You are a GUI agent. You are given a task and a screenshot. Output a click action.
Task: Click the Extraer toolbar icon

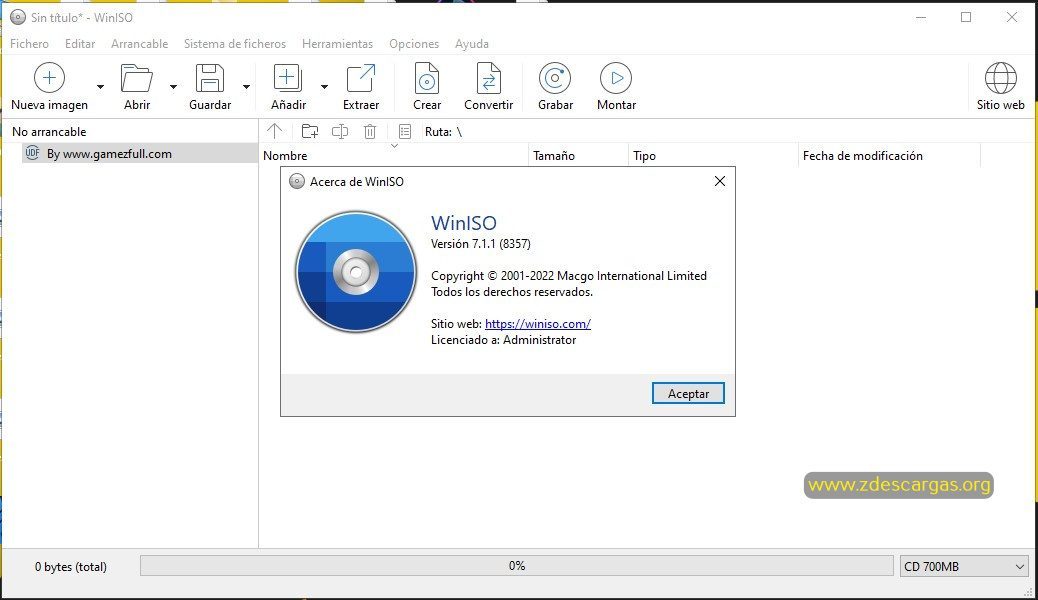(x=361, y=78)
